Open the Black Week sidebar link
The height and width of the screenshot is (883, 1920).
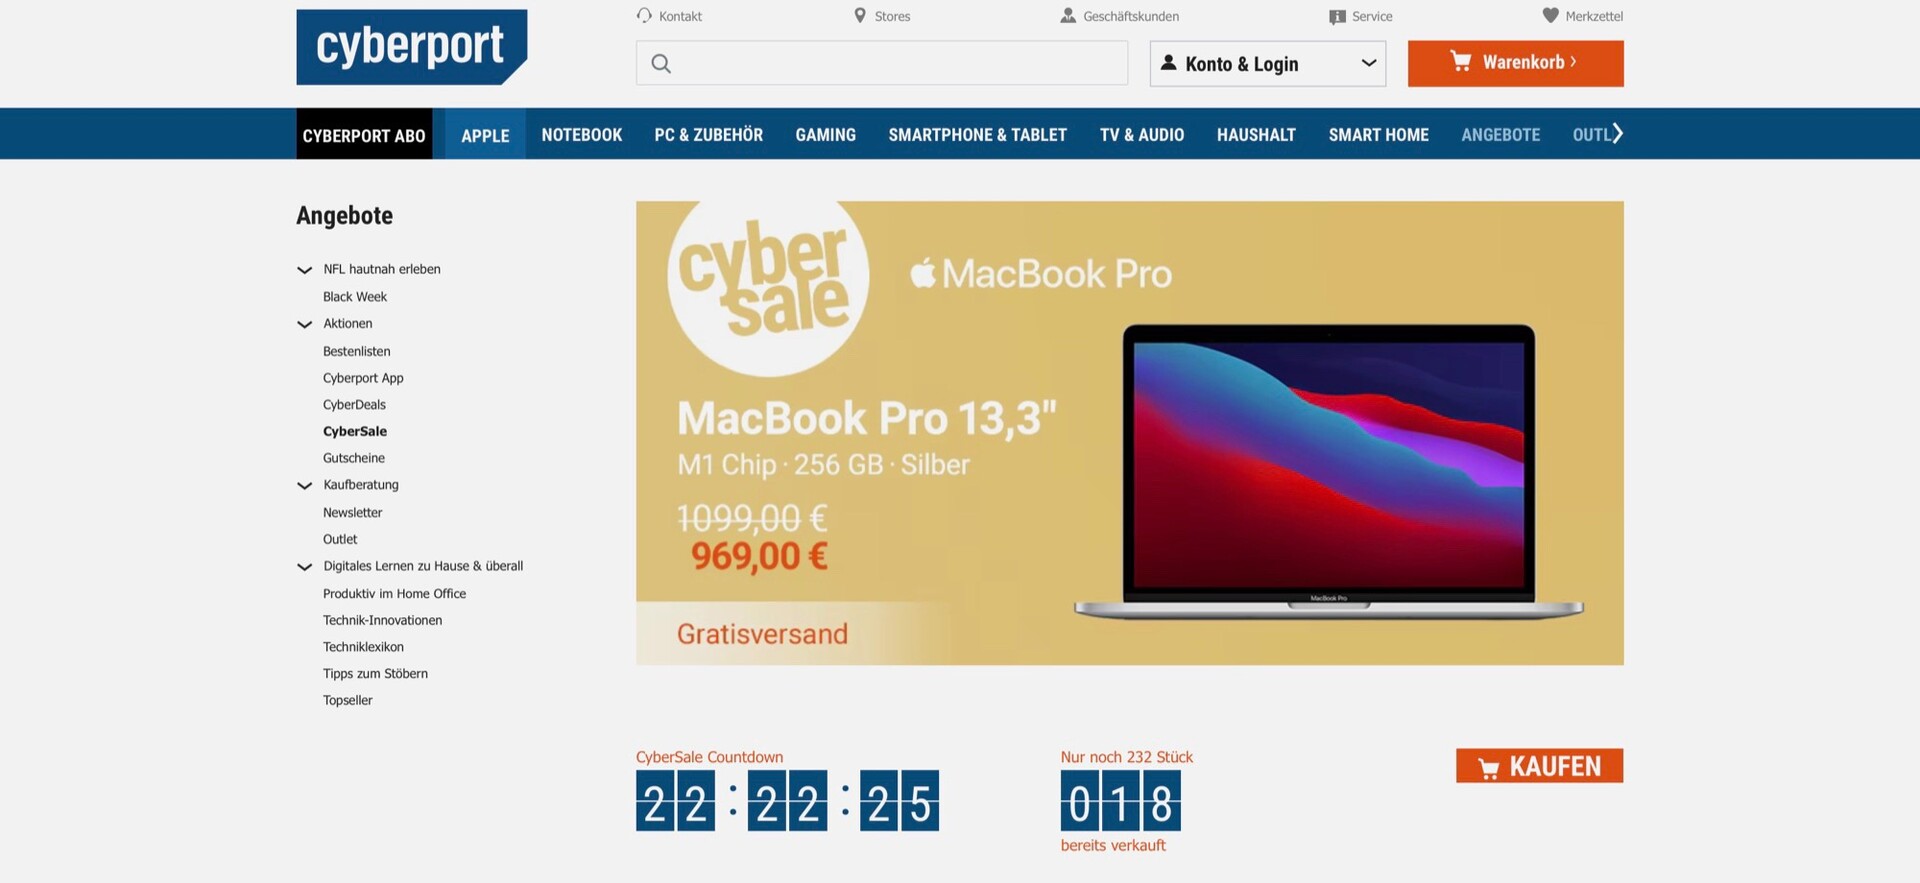pos(354,297)
